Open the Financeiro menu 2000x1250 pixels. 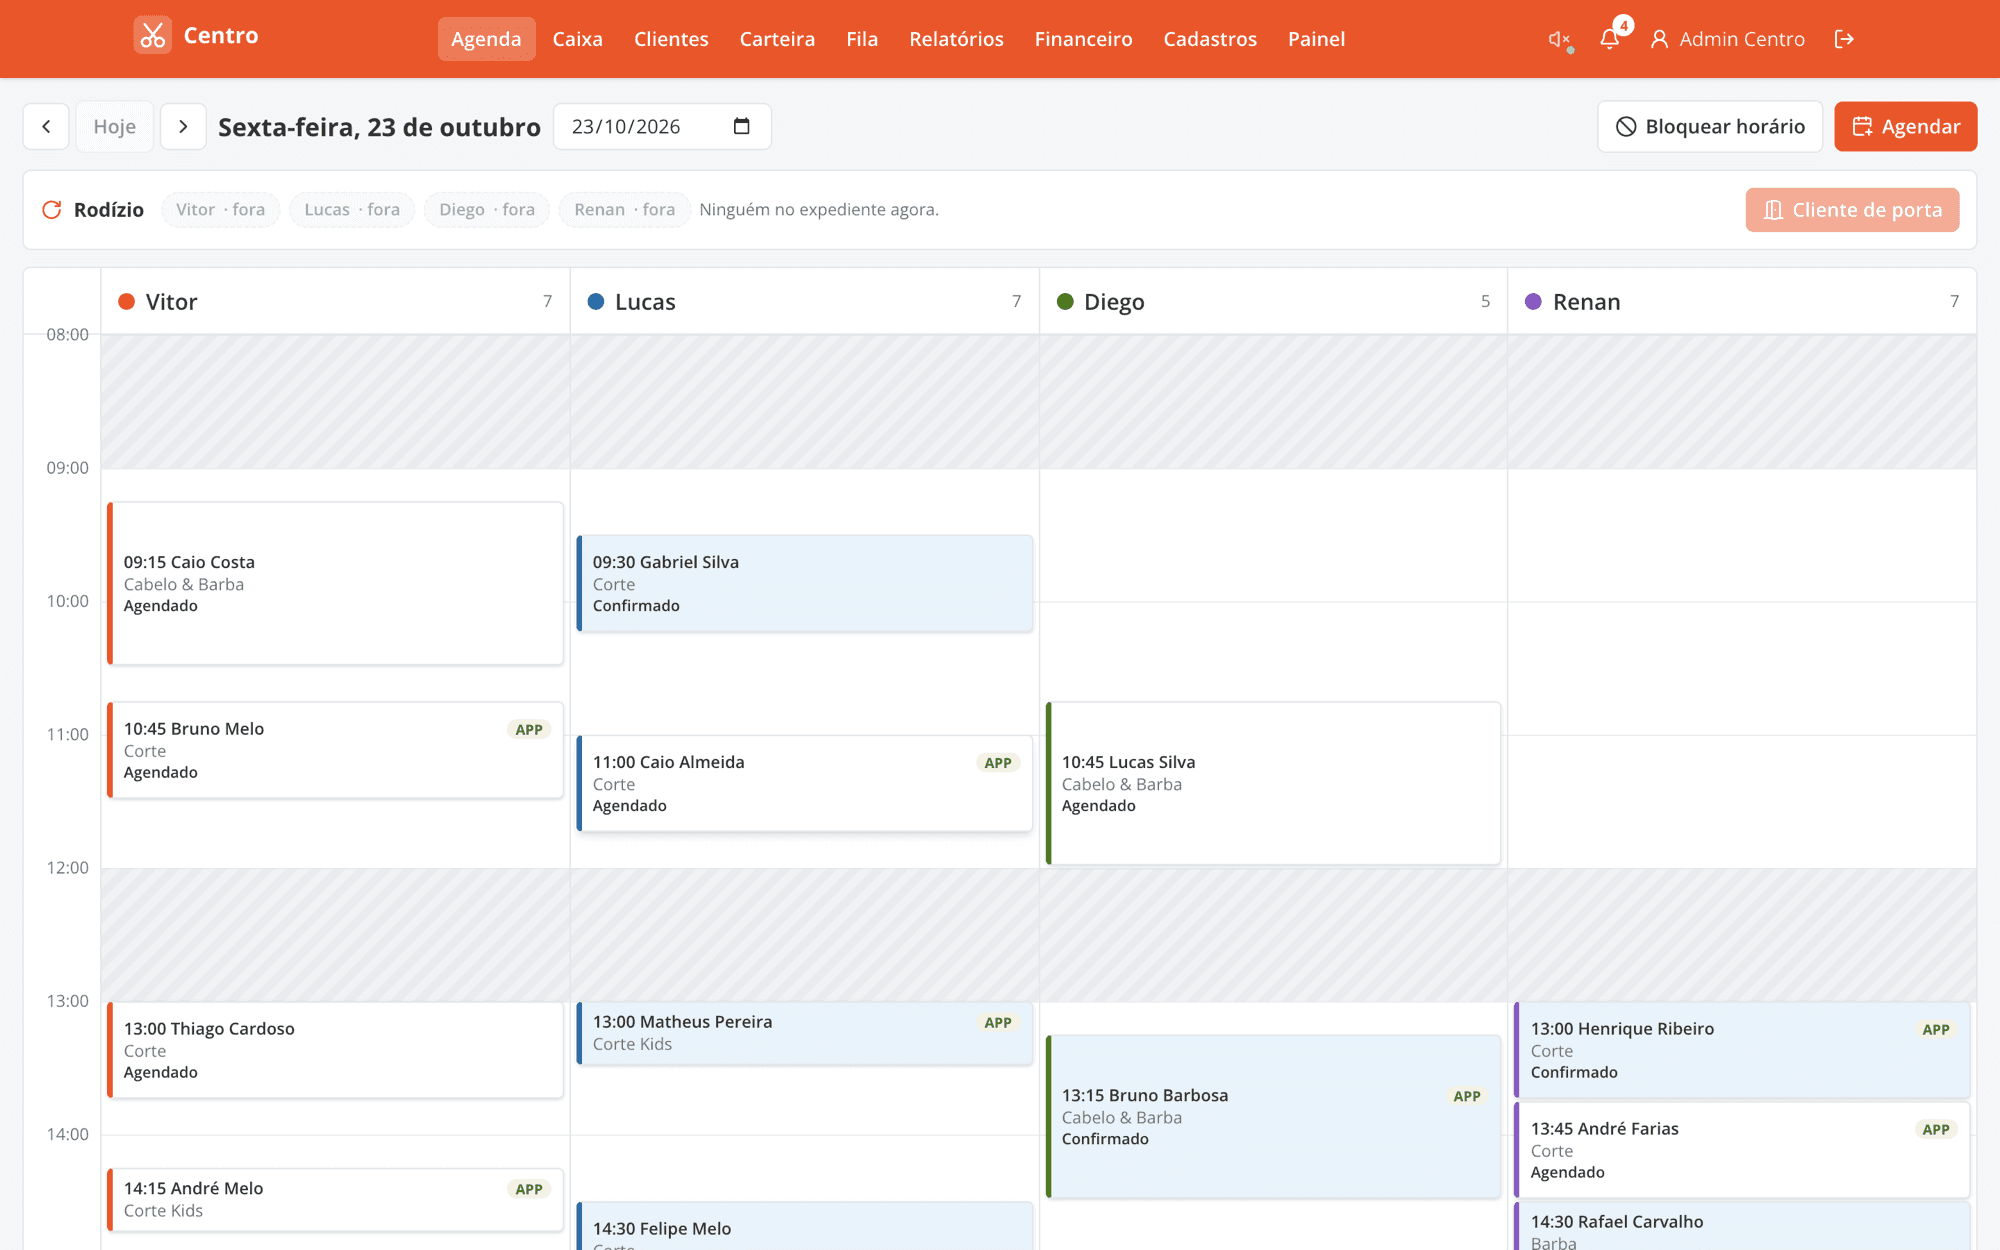(1083, 39)
